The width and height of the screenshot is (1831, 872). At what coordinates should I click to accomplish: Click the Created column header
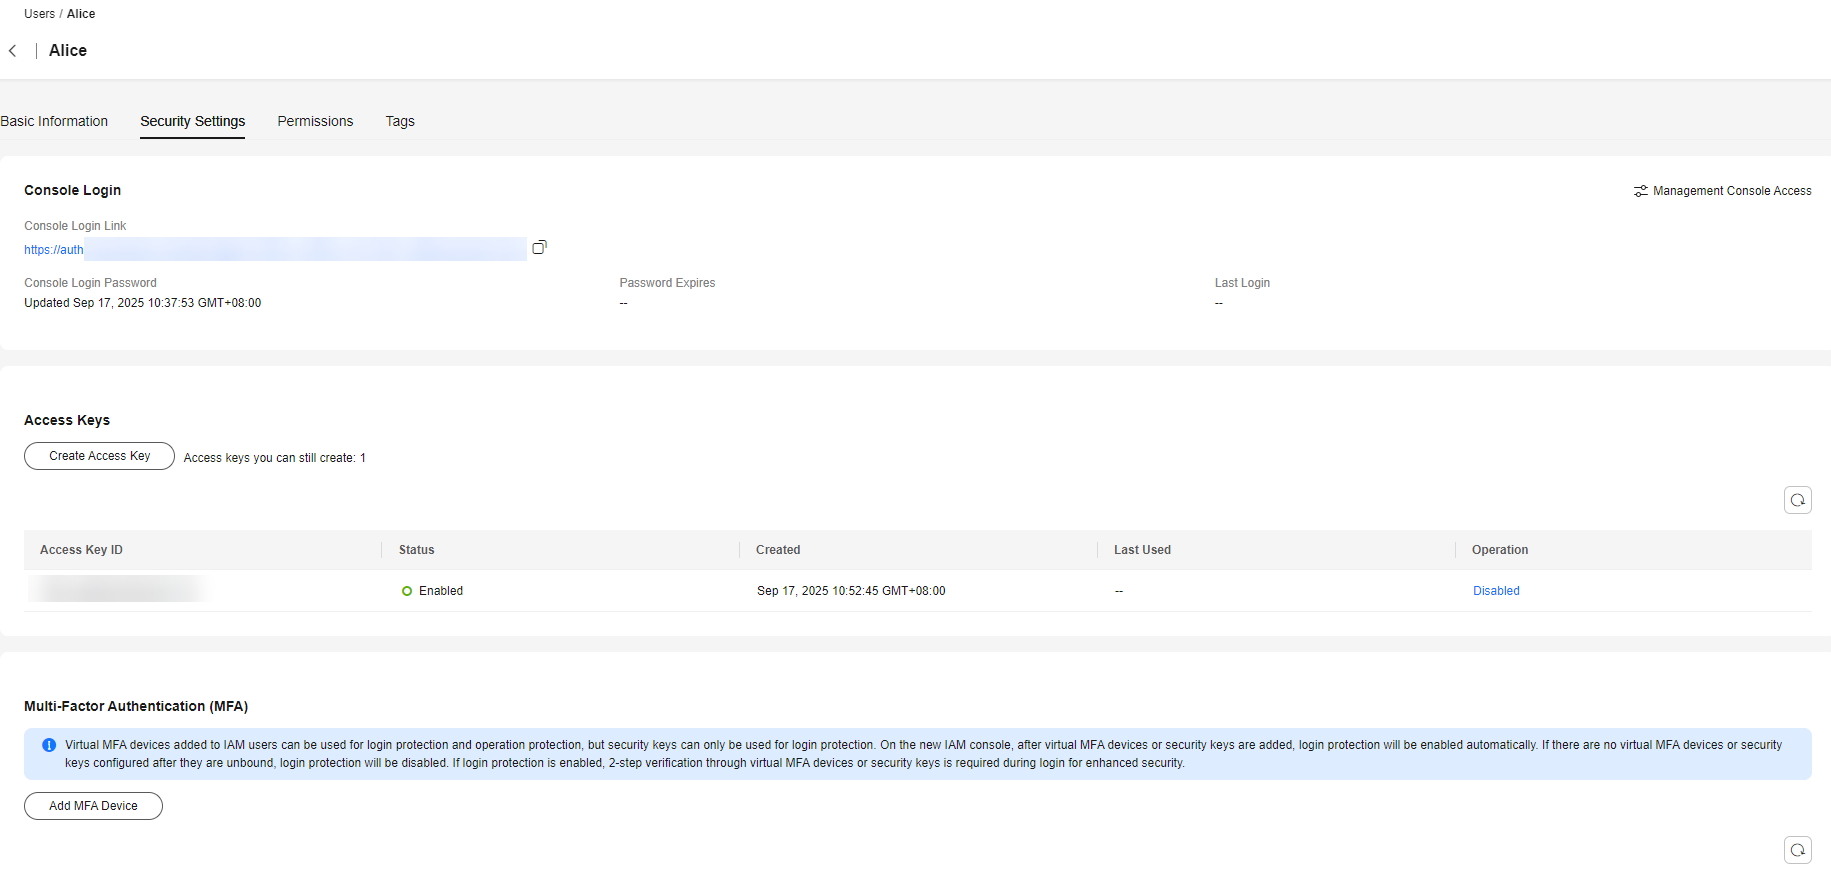coord(777,550)
